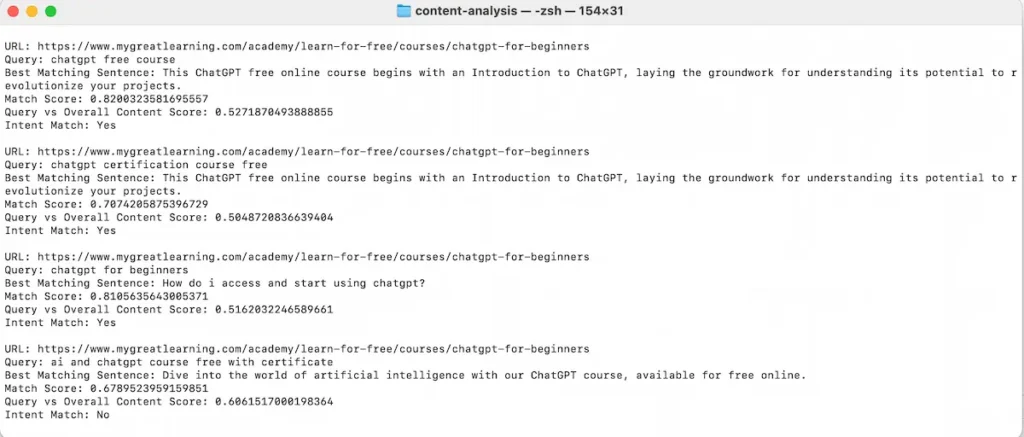Minimize the terminal with the yellow button
This screenshot has width=1024, height=437.
click(31, 11)
